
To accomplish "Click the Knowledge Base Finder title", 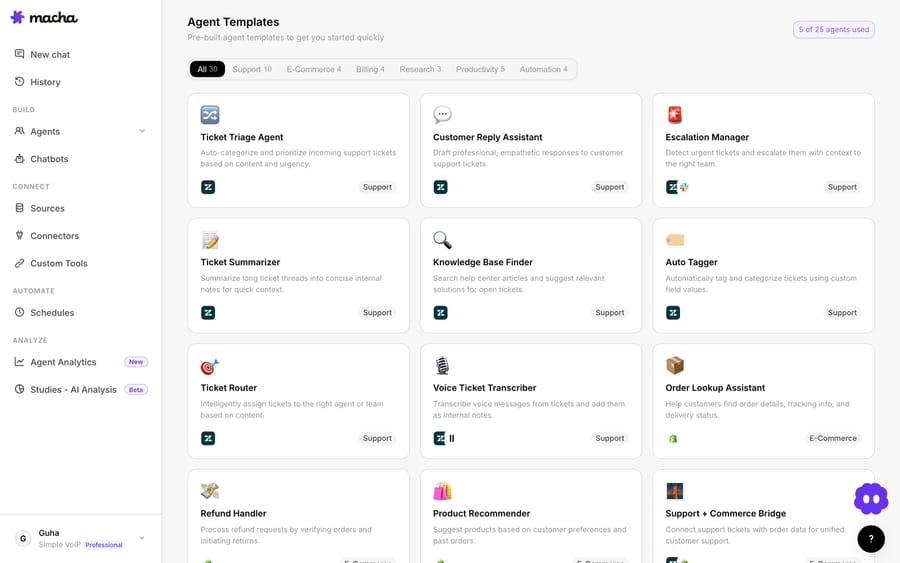I will [x=483, y=262].
